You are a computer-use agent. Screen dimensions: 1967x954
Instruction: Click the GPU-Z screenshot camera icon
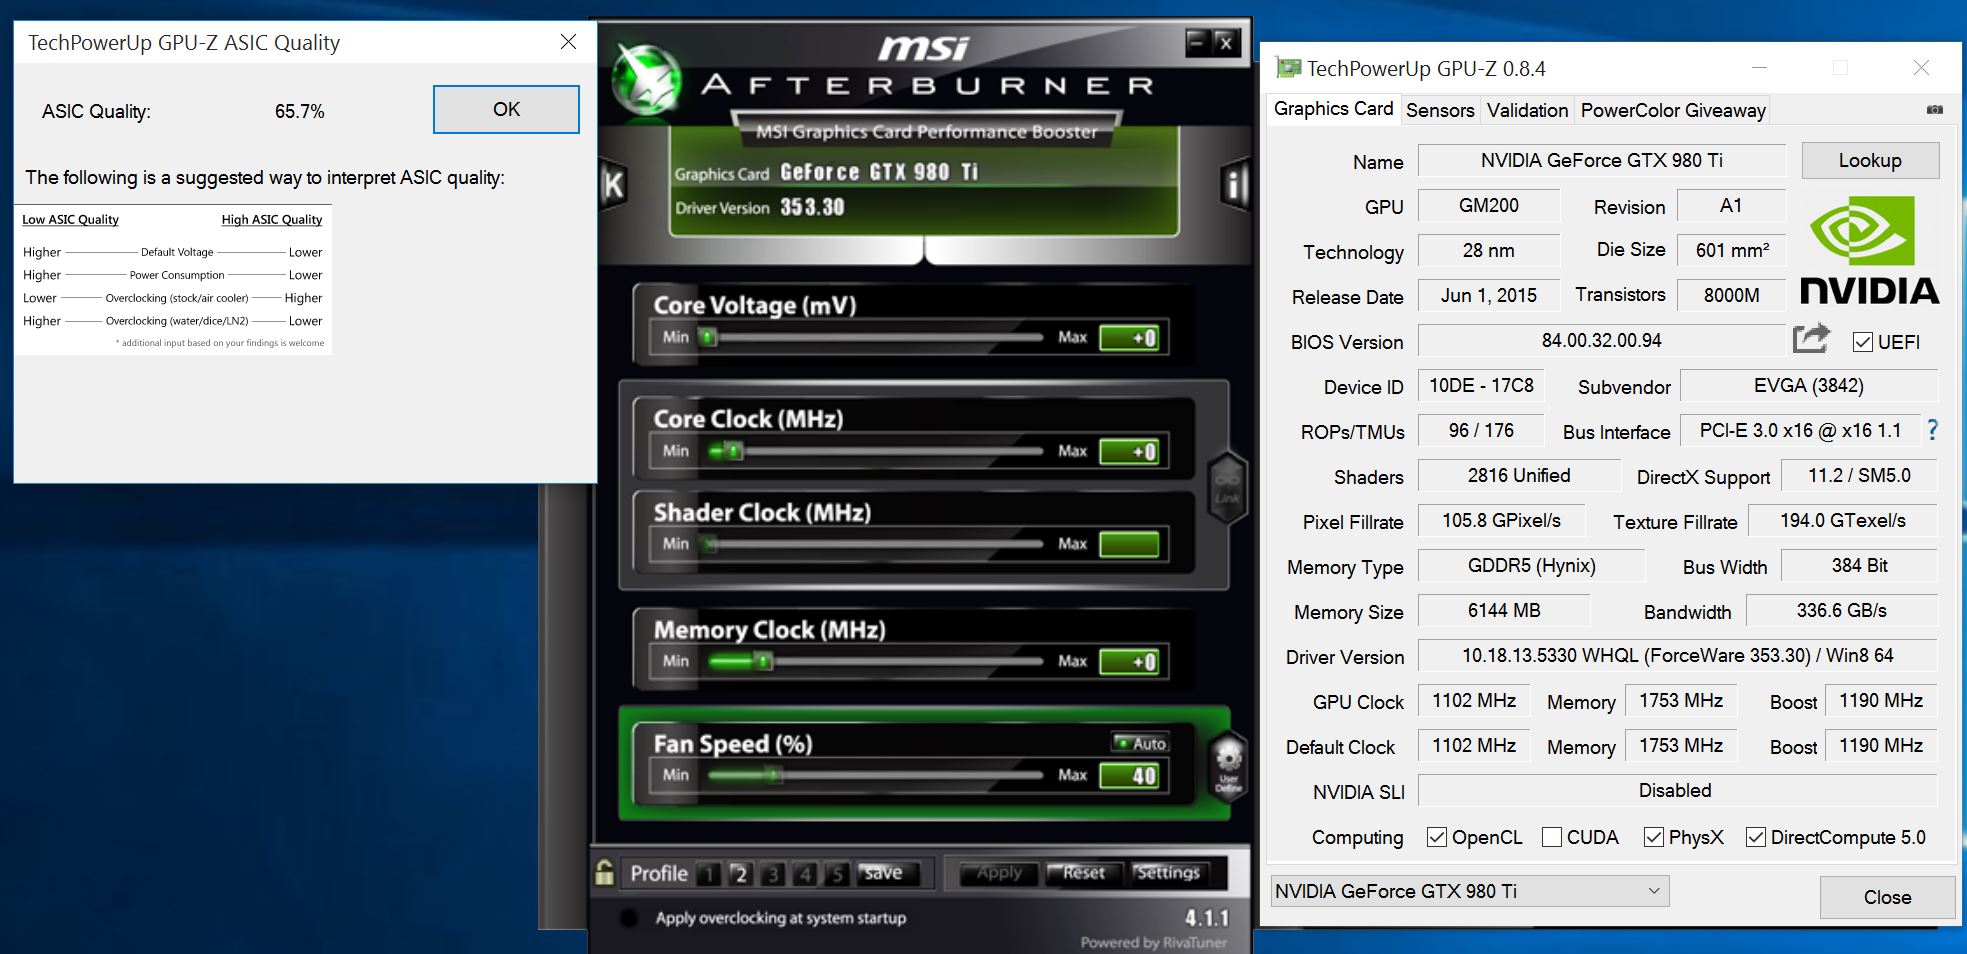tap(1935, 110)
